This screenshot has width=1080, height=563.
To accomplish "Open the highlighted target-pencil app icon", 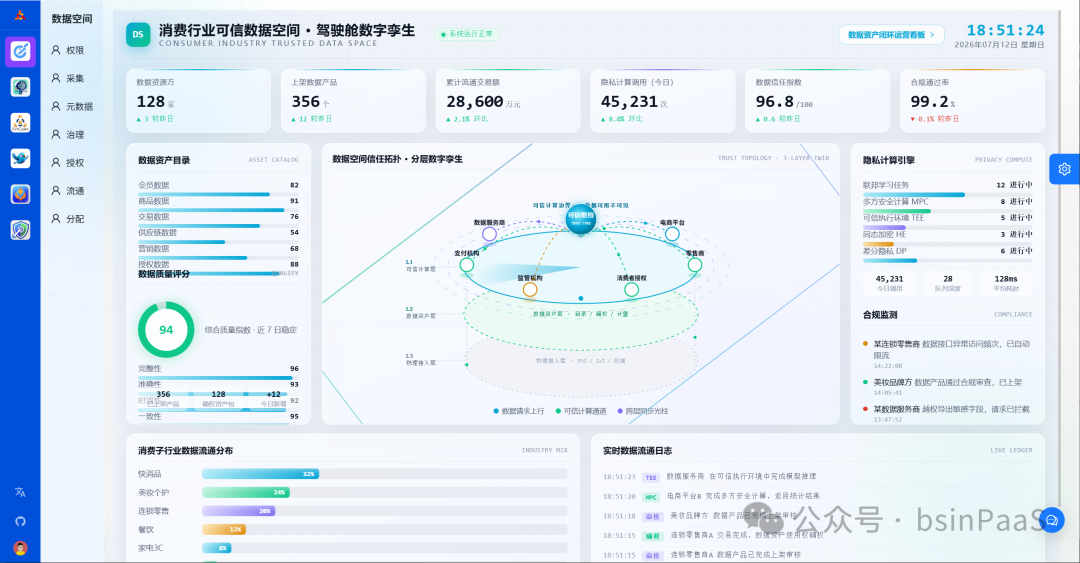I will tap(20, 51).
